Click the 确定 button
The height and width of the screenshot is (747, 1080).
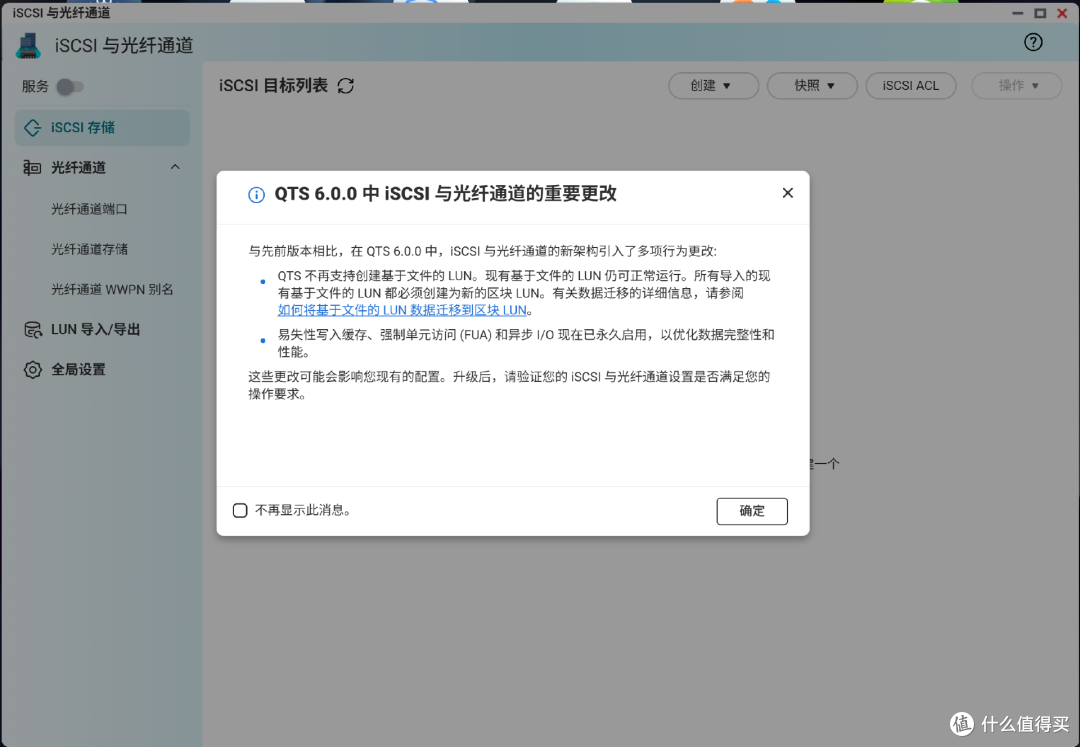point(751,511)
